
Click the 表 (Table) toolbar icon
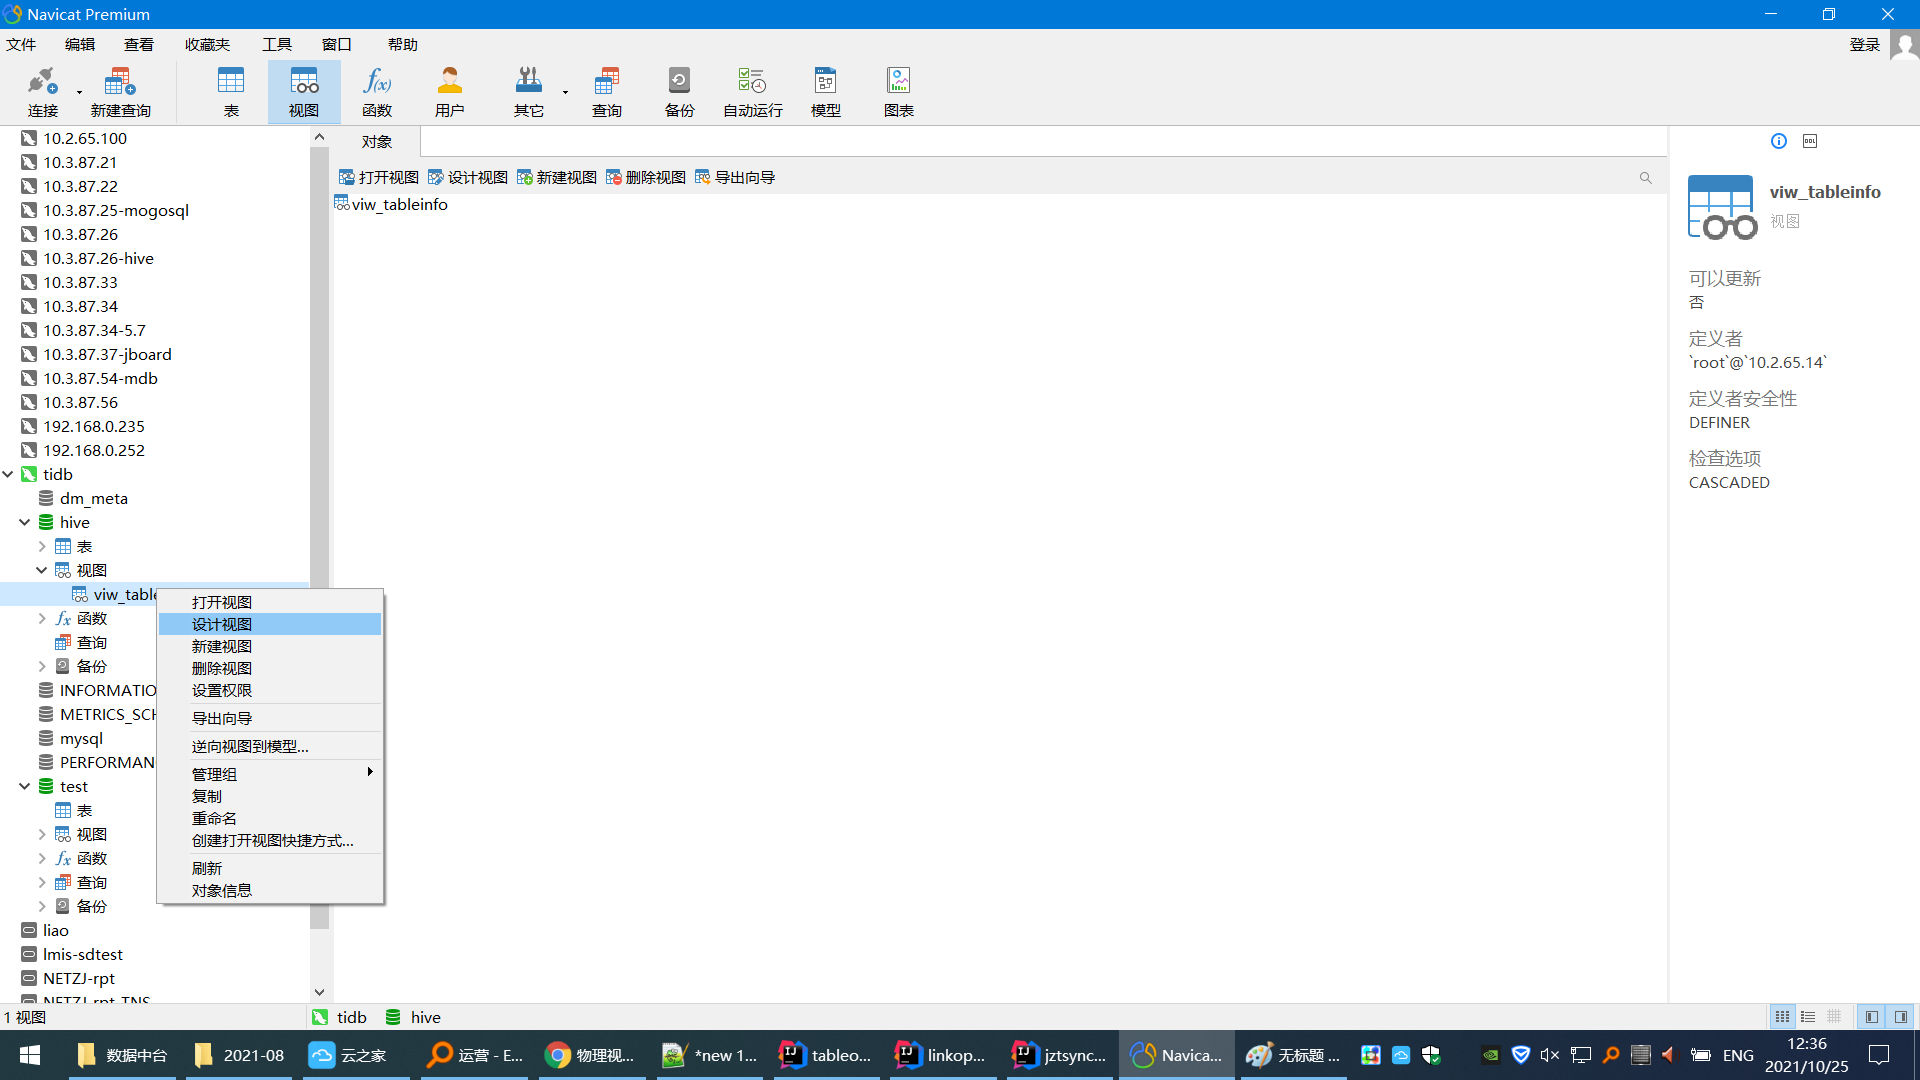point(231,91)
